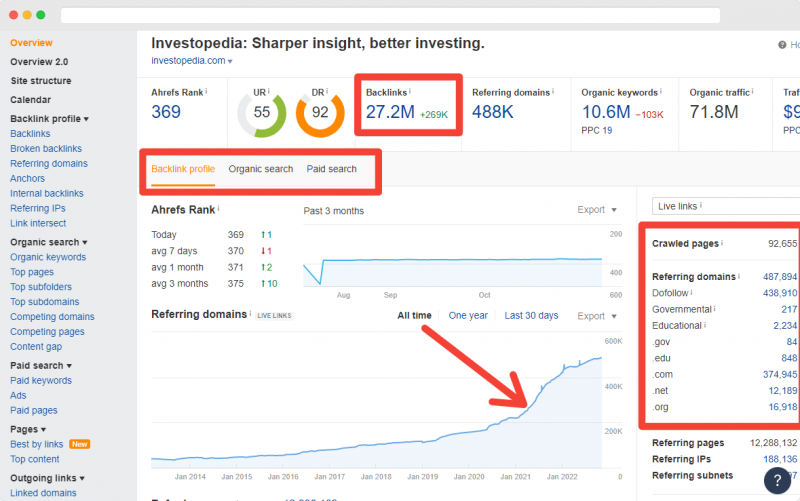Open the investopedia.com domain dropdown
Image resolution: width=800 pixels, height=501 pixels.
pos(192,61)
